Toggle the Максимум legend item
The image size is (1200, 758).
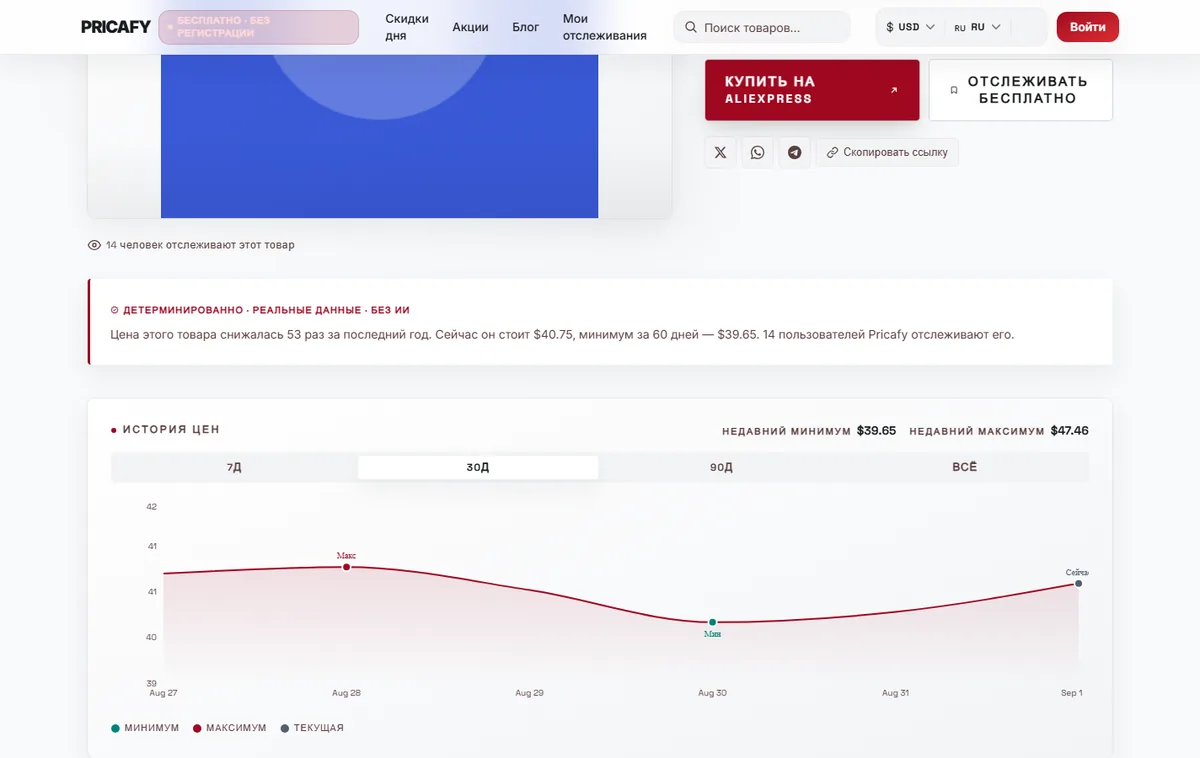(x=229, y=728)
